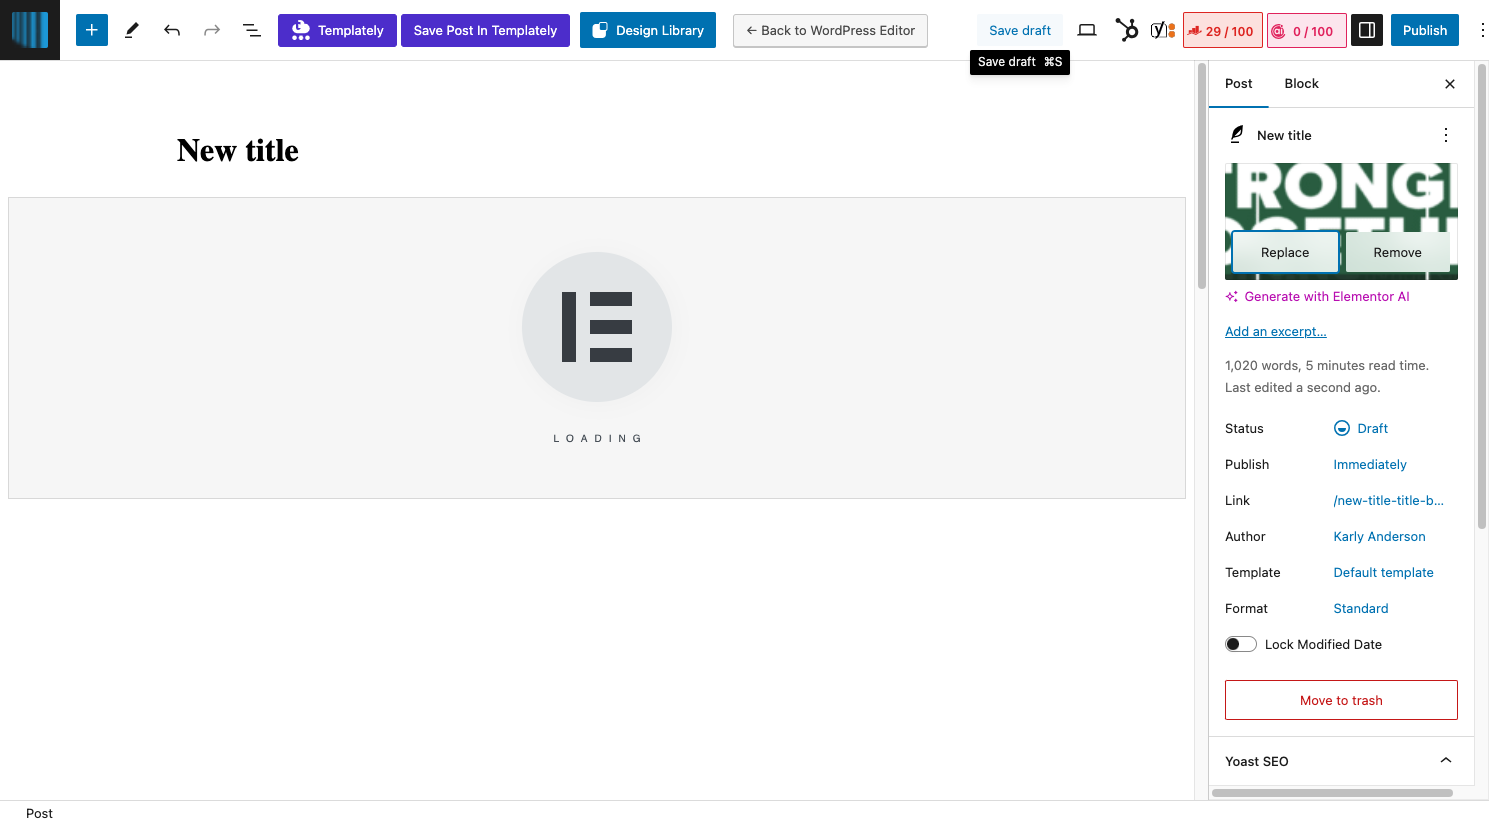Select the Tools pen icon
Viewport: 1489px width, 825px height.
pos(131,30)
